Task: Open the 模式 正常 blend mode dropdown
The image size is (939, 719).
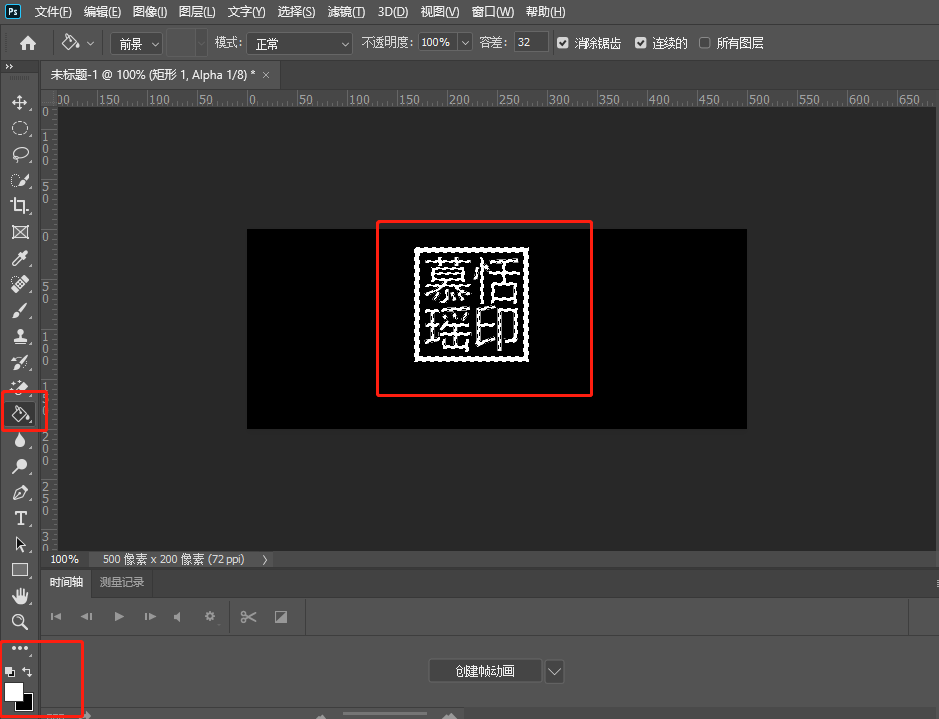Action: click(x=299, y=44)
